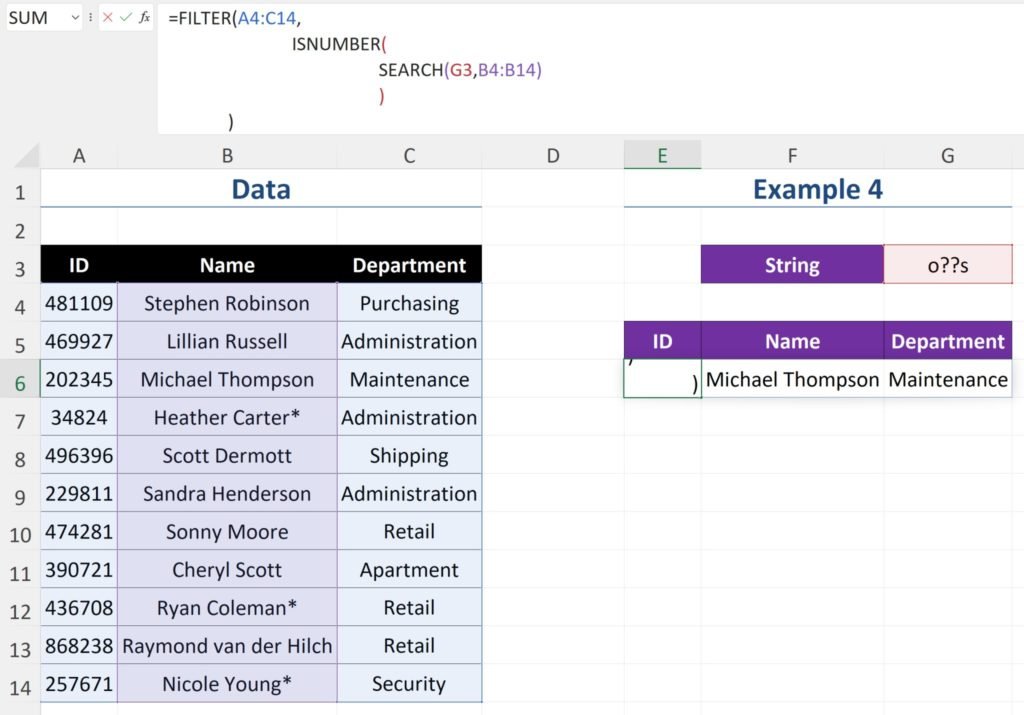The width and height of the screenshot is (1024, 715).
Task: Select the column B header
Action: pyautogui.click(x=227, y=155)
